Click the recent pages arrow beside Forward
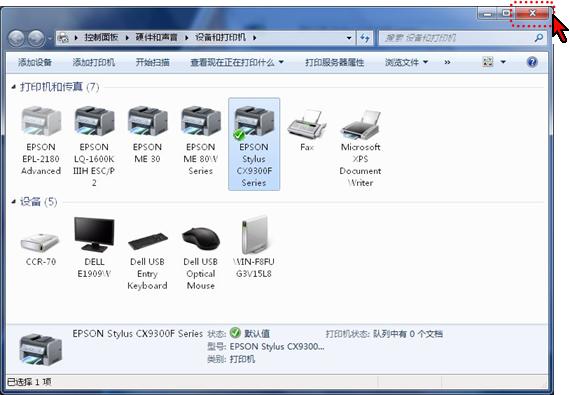Screen dimensions: 570x395 pos(49,39)
